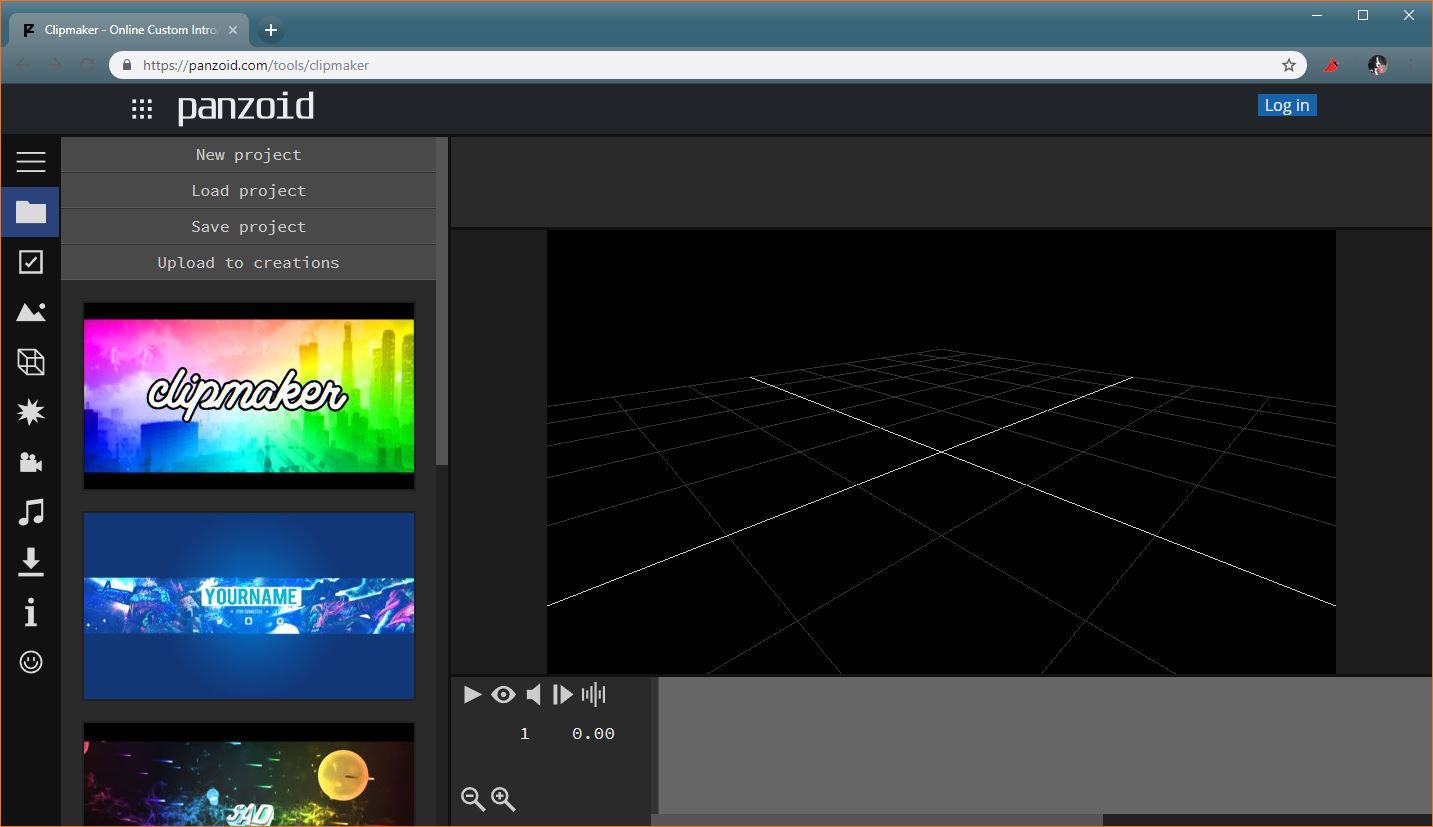Image resolution: width=1433 pixels, height=827 pixels.
Task: Close the Clipmaker browser tab
Action: 233,30
